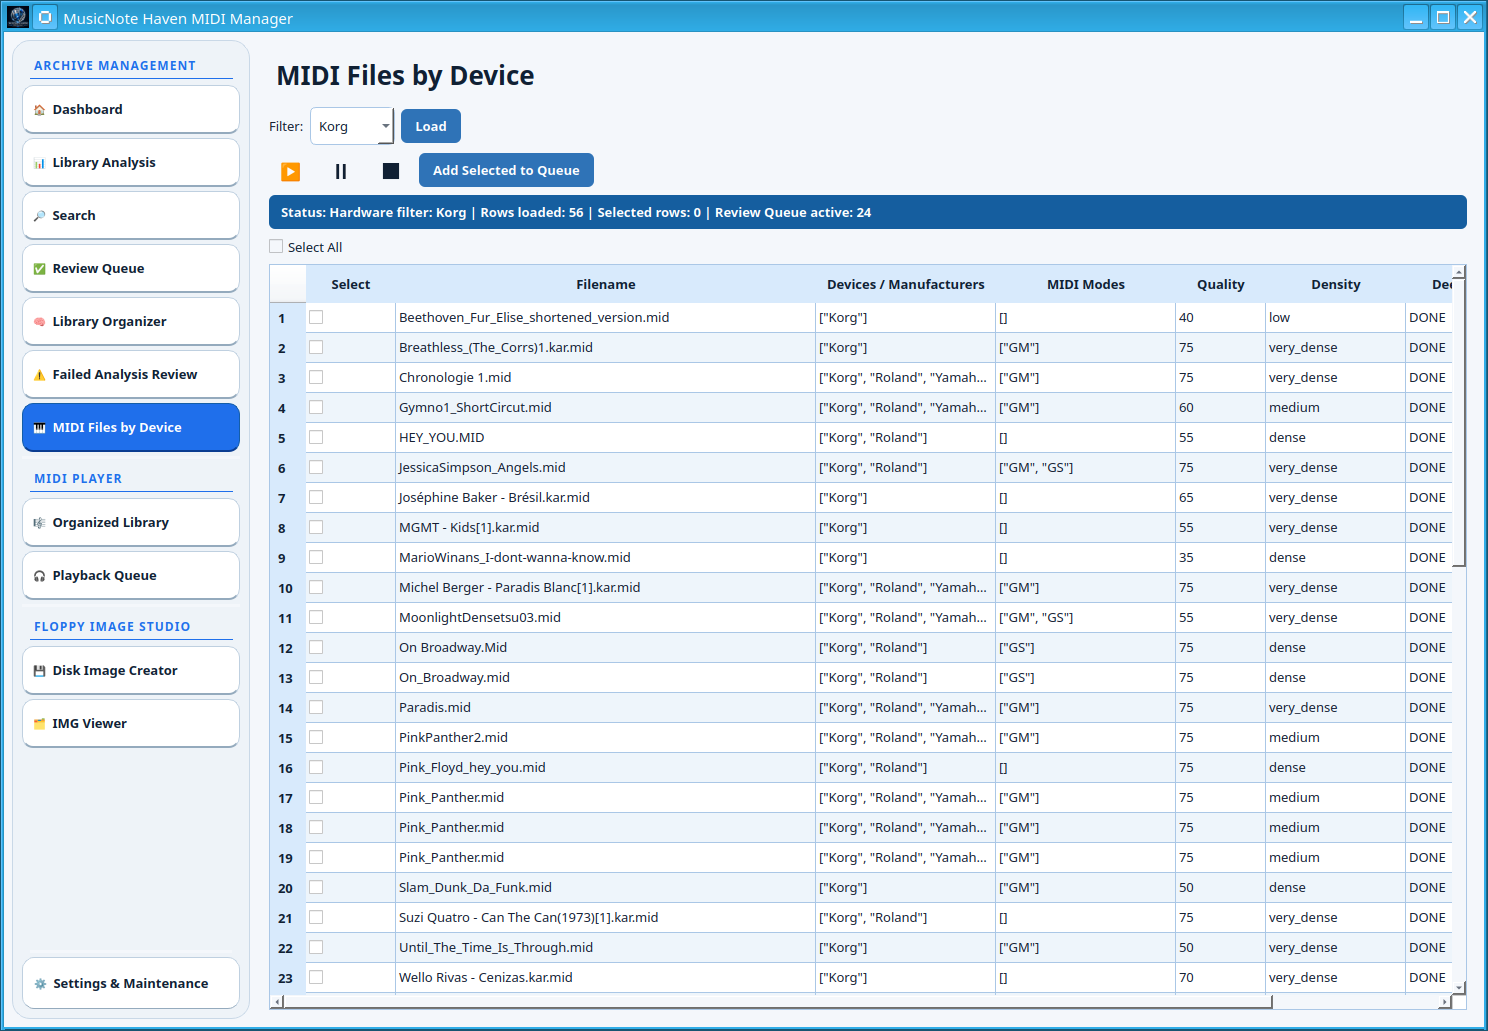Image resolution: width=1488 pixels, height=1031 pixels.
Task: Click the orange play button icon
Action: pos(291,171)
